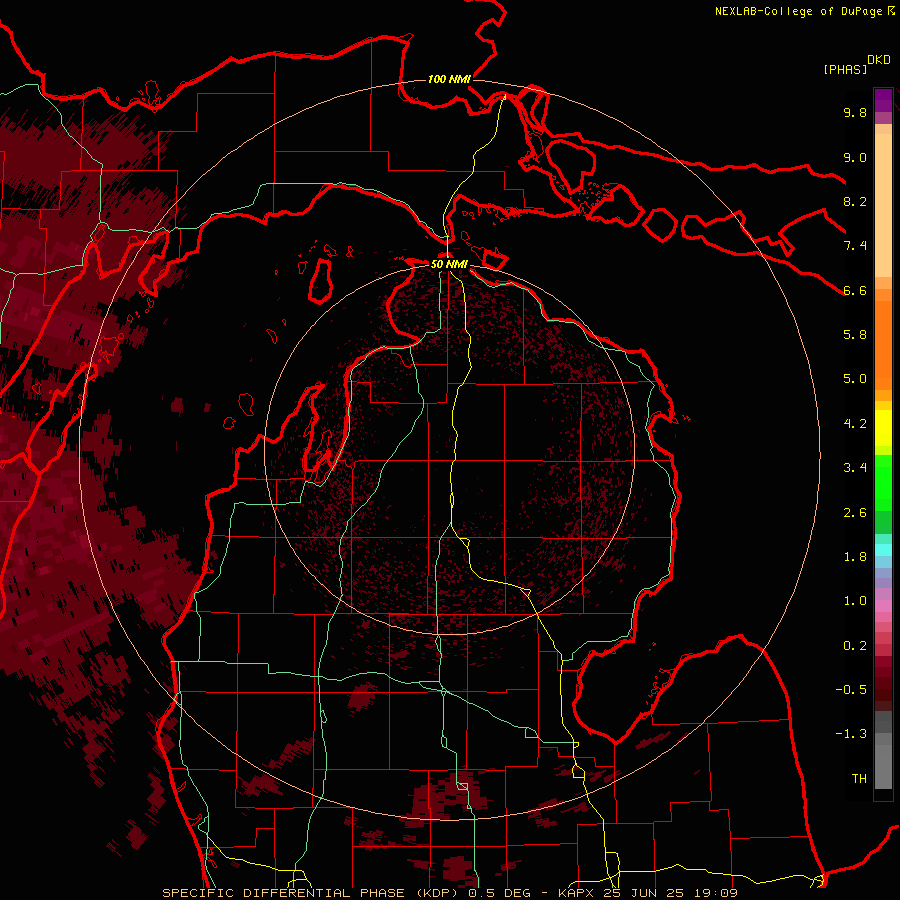The height and width of the screenshot is (900, 900).
Task: Click the -1.3 legend value
Action: tap(851, 734)
